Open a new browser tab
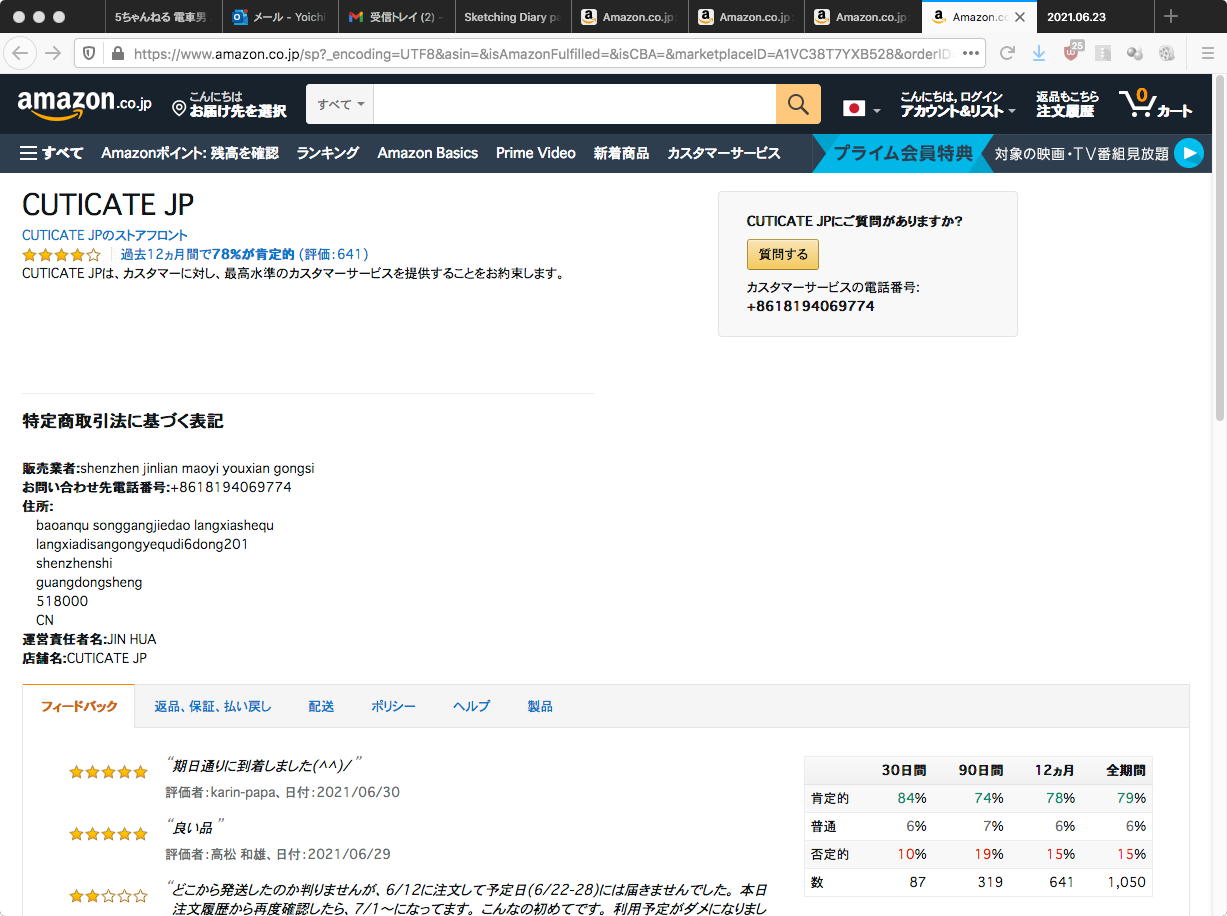 [x=1171, y=16]
